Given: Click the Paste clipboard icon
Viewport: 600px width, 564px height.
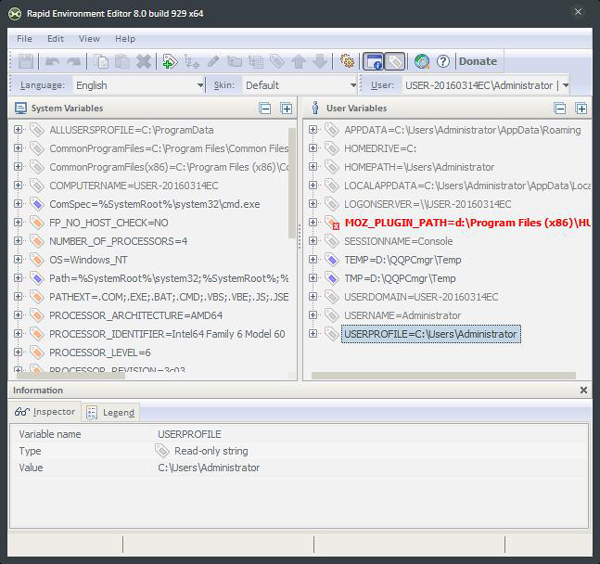Looking at the screenshot, I should click(x=122, y=61).
